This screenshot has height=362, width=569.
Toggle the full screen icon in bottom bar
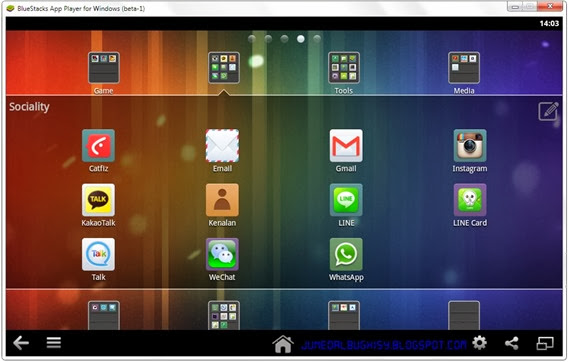point(545,343)
